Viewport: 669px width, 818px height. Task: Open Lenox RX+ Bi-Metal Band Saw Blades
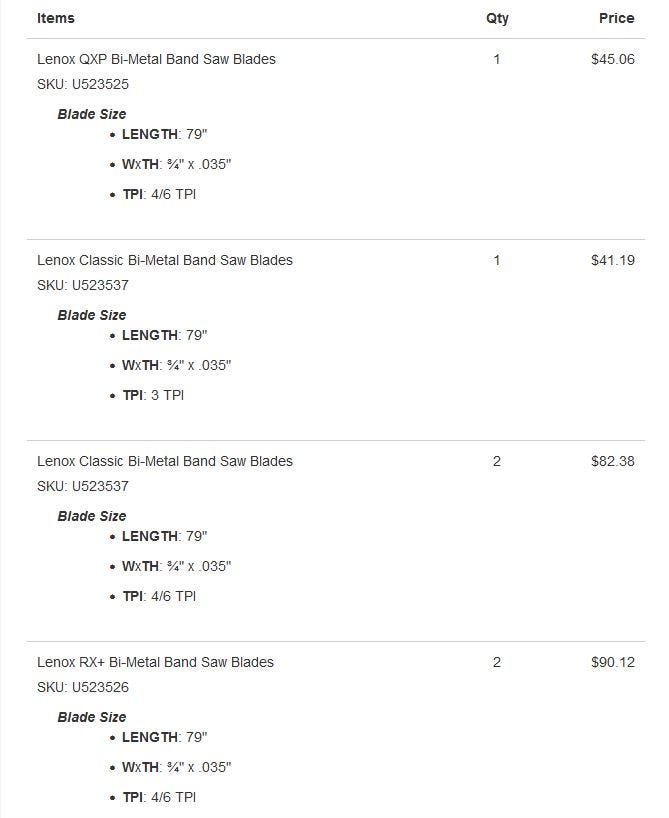(155, 662)
